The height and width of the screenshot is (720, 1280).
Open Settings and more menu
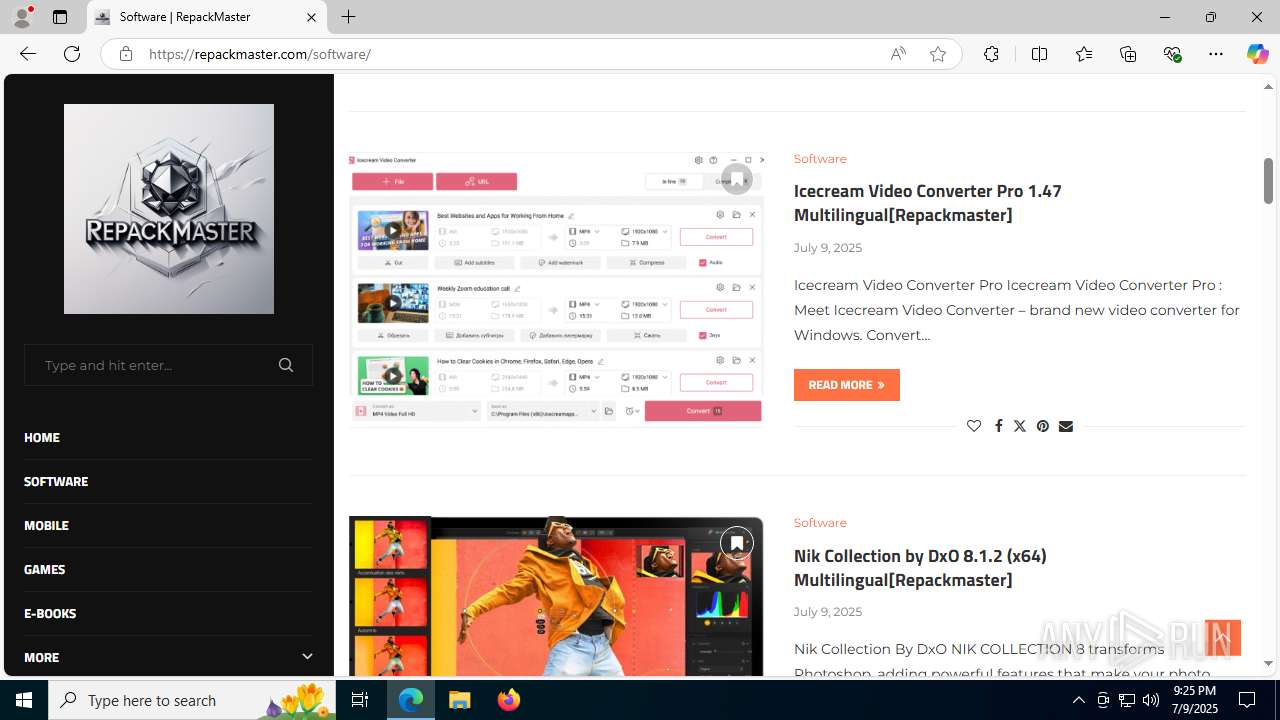[x=1216, y=54]
